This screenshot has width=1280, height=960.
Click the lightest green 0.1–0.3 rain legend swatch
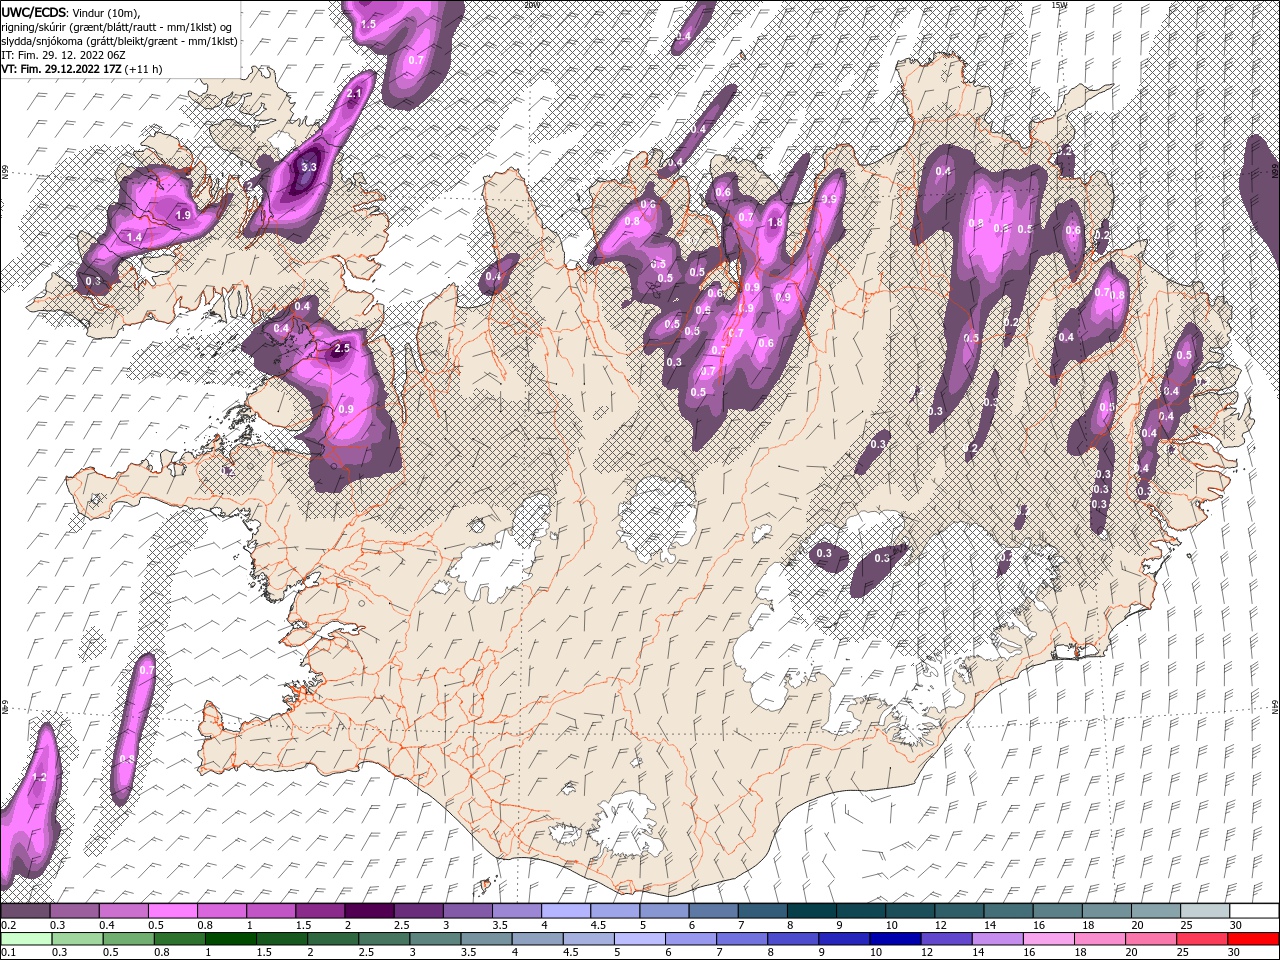[25, 939]
